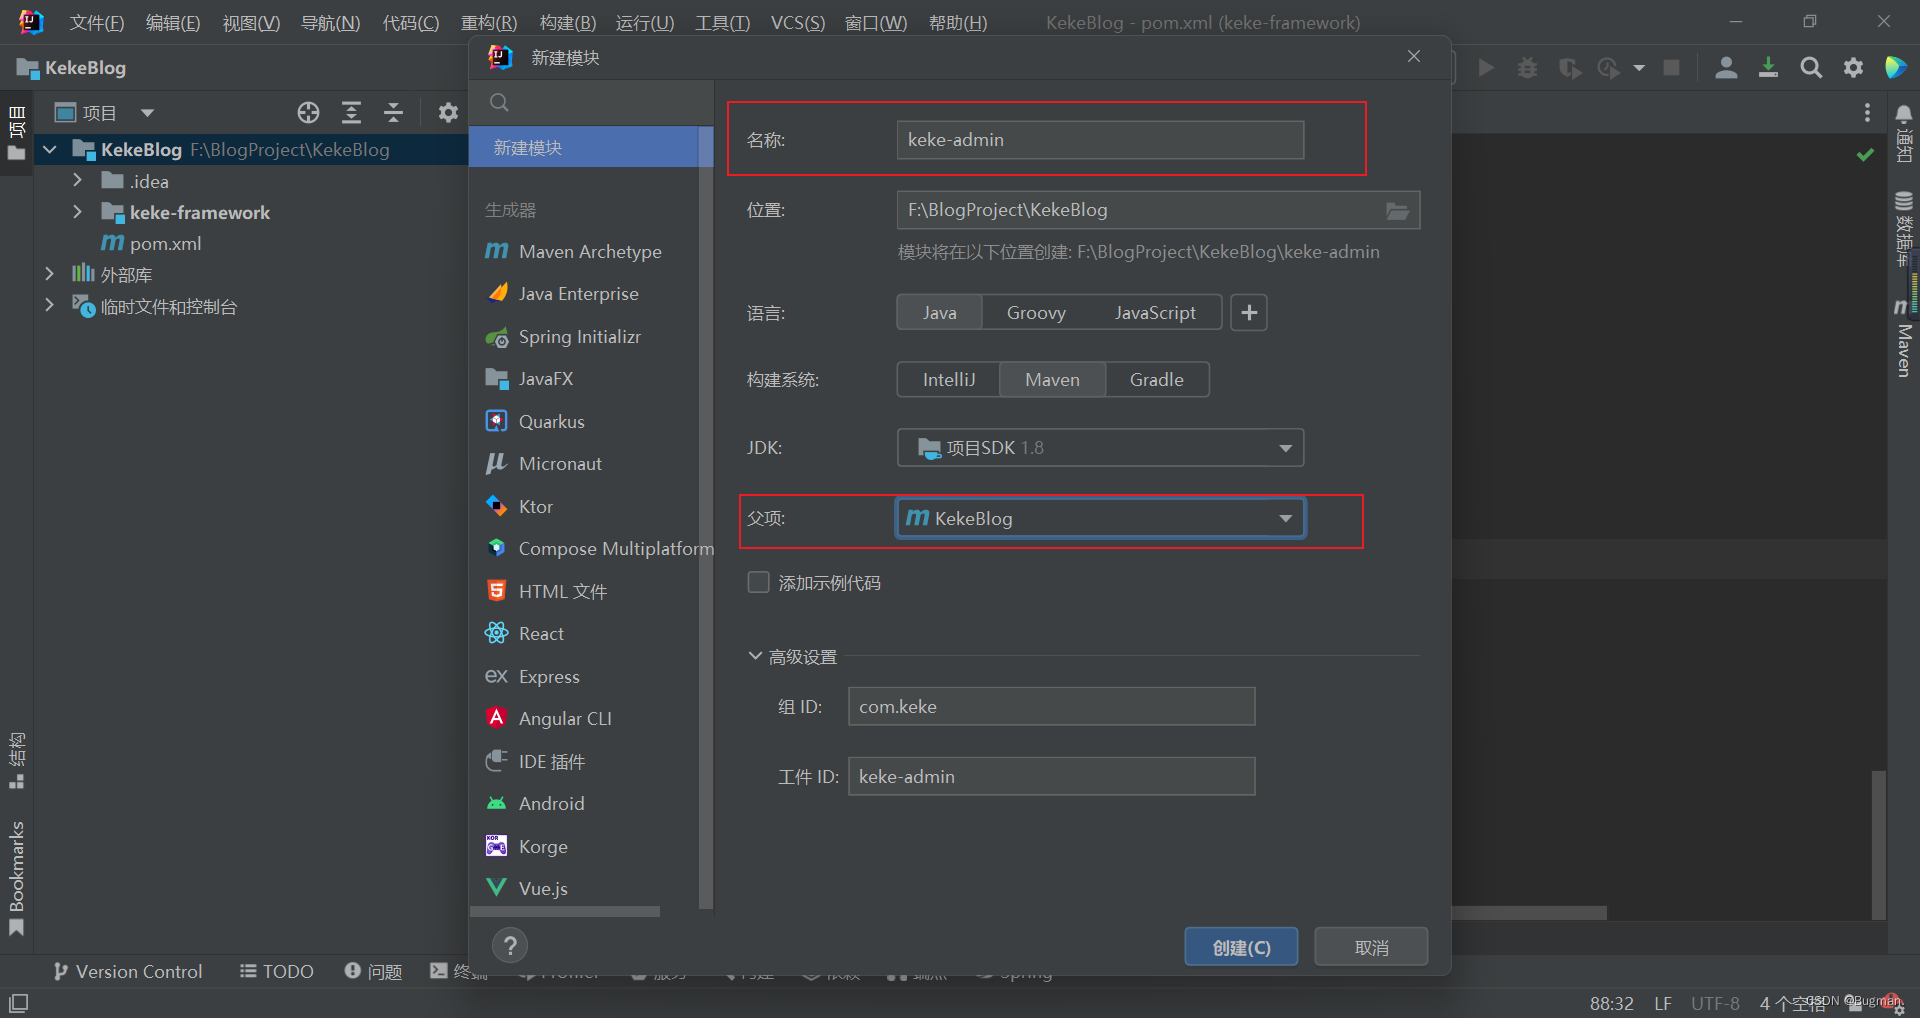This screenshot has width=1920, height=1018.
Task: Open the JDK 项目SDK 1.8 dropdown
Action: click(x=1100, y=448)
